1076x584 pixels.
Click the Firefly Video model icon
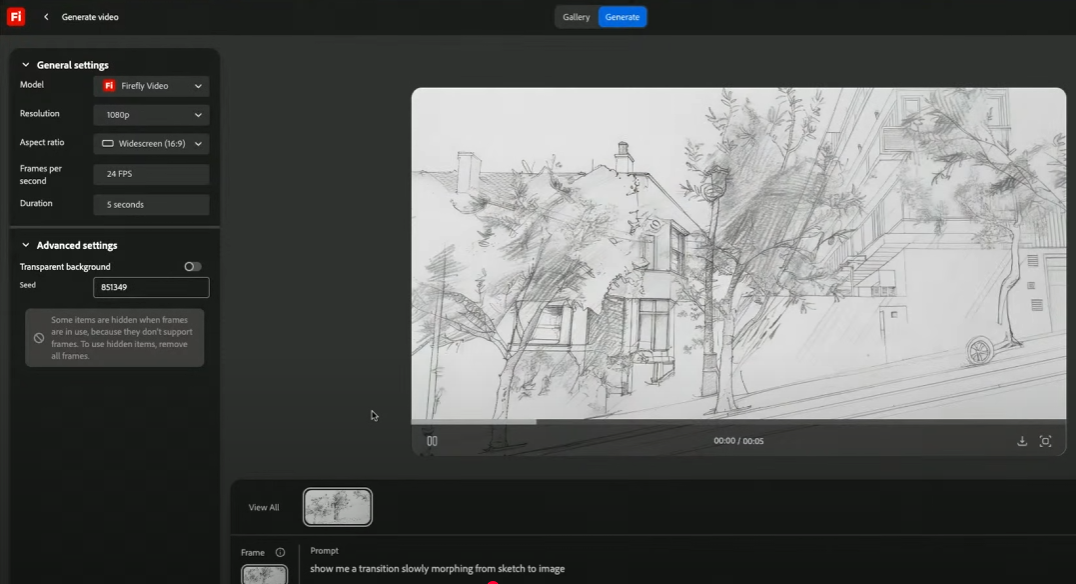109,86
